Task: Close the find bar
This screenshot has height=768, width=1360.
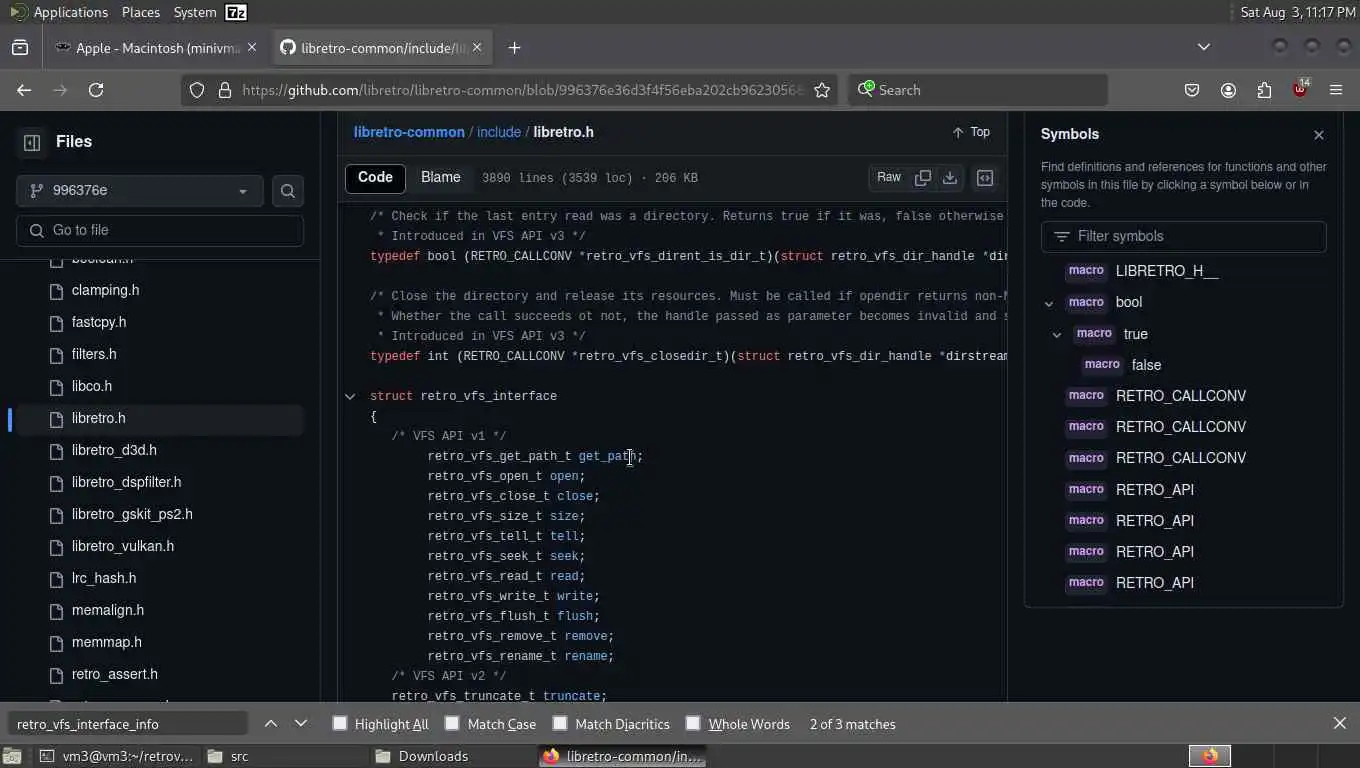Action: [1340, 724]
